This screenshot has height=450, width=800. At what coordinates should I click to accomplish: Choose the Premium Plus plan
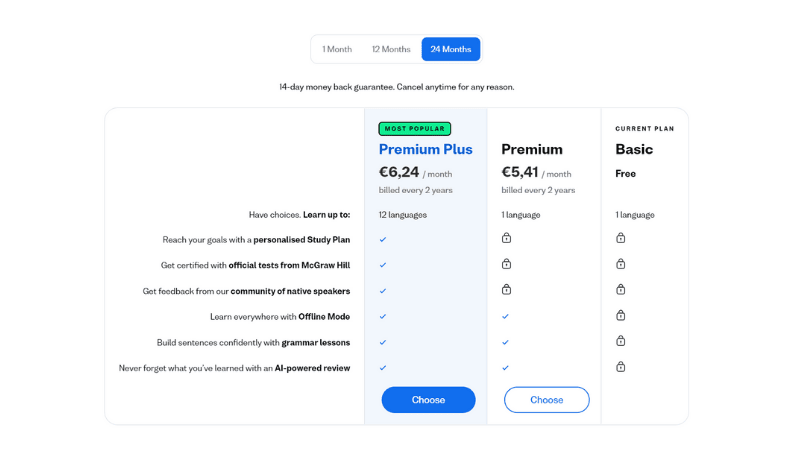429,400
